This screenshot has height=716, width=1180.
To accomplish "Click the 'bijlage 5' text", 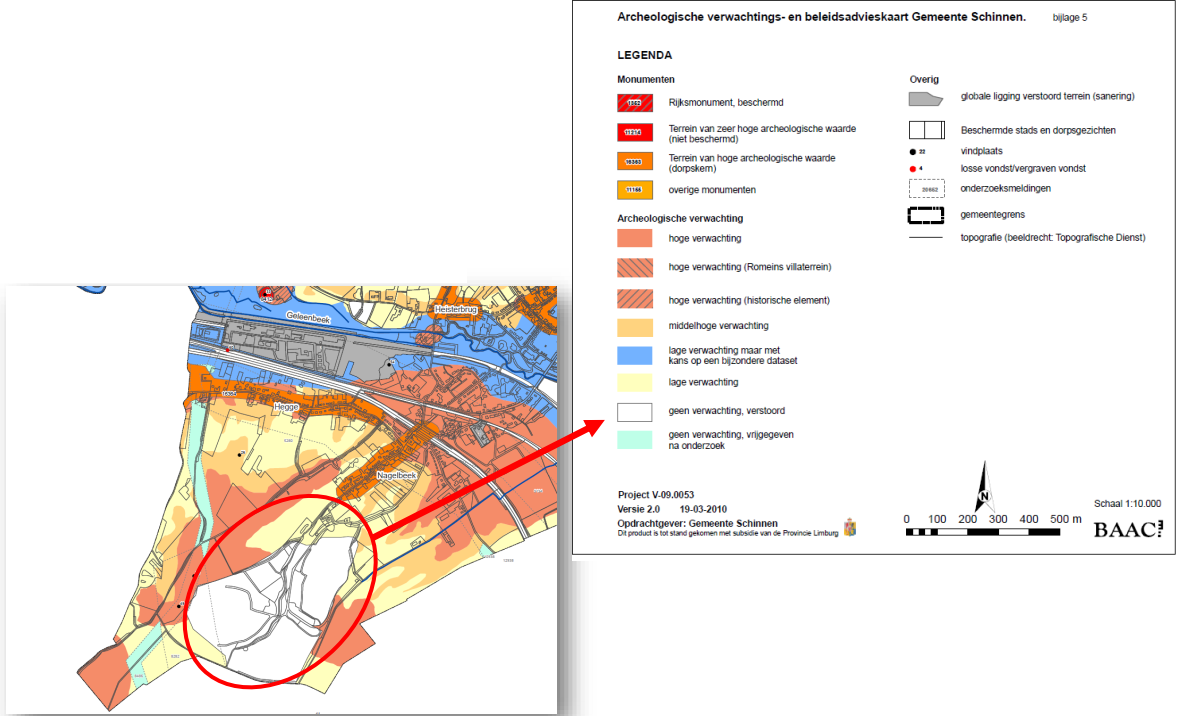I will point(1069,18).
